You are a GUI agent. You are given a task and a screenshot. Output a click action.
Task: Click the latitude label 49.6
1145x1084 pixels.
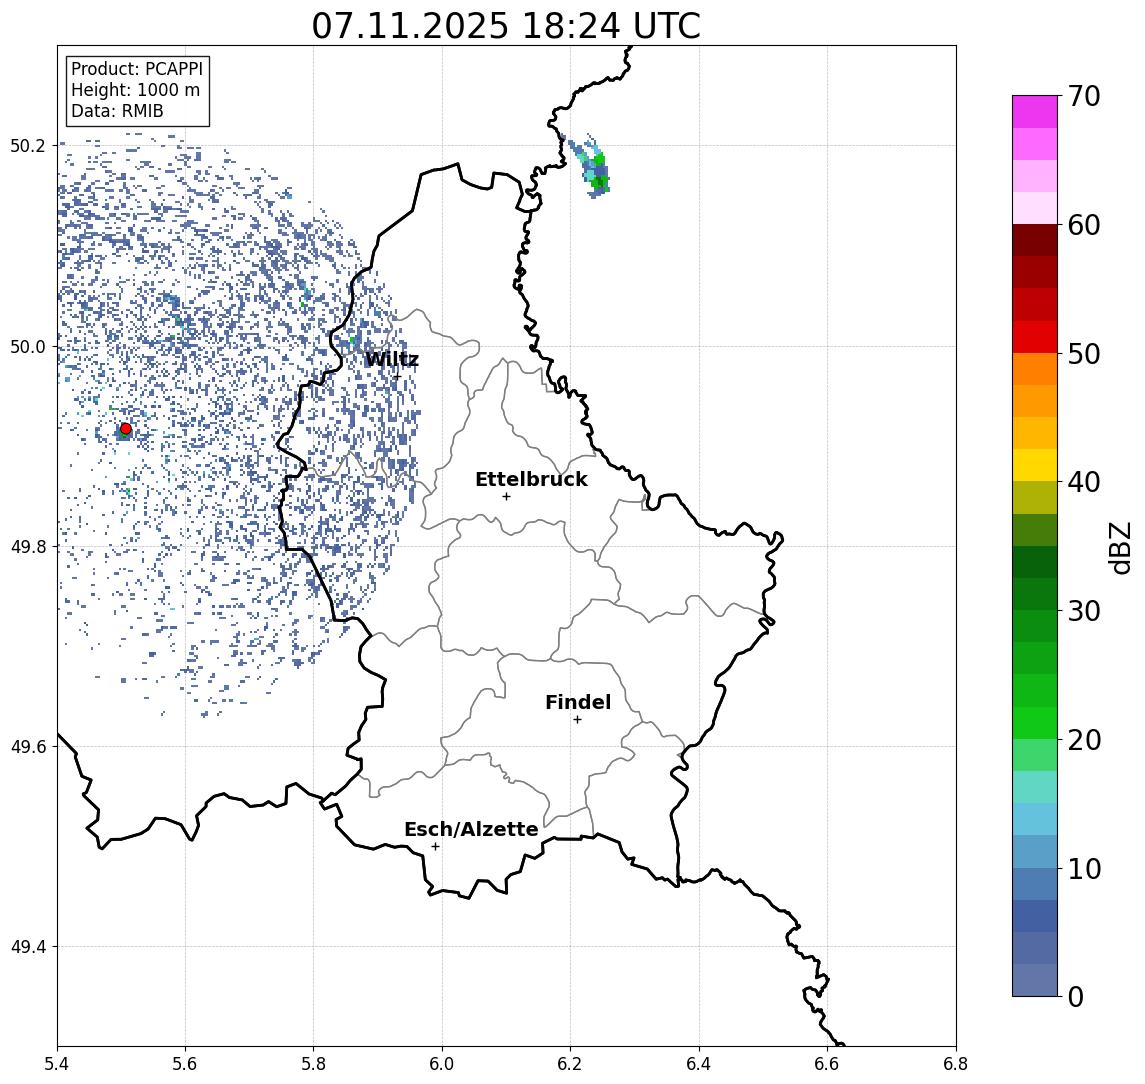(x=28, y=747)
